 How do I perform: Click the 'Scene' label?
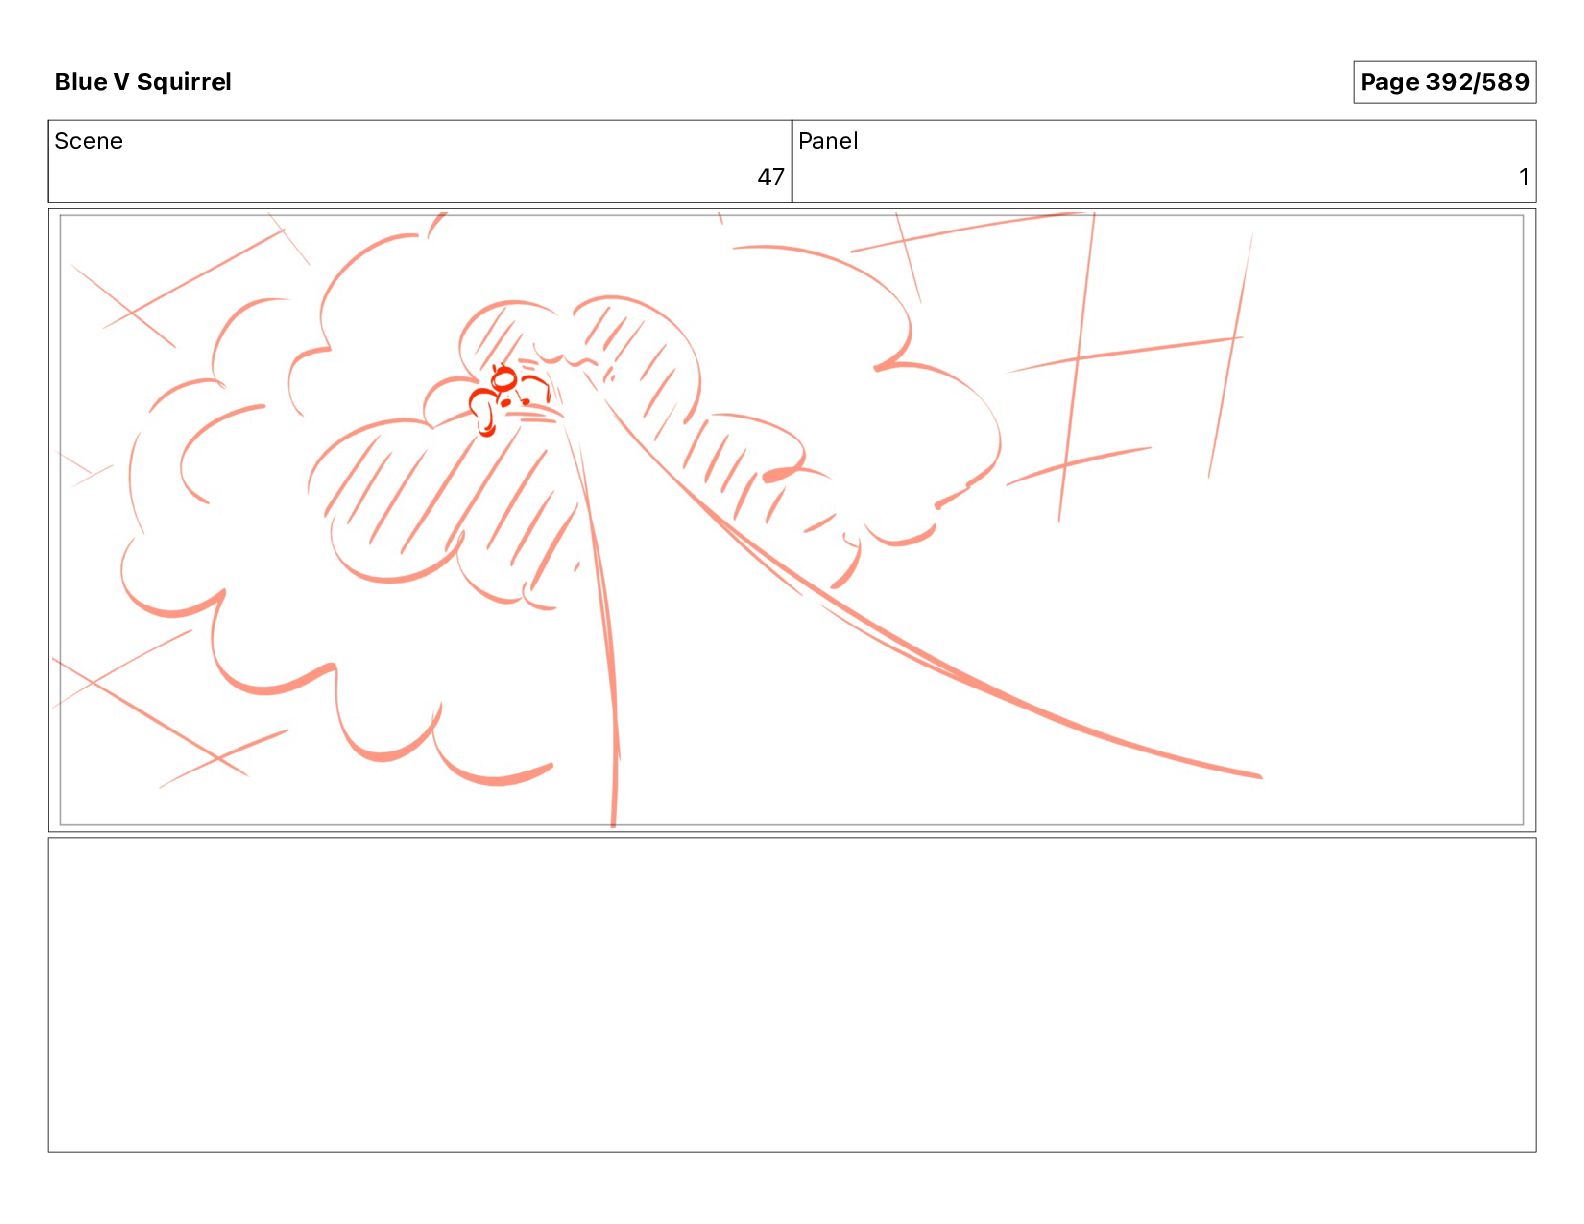pos(88,141)
